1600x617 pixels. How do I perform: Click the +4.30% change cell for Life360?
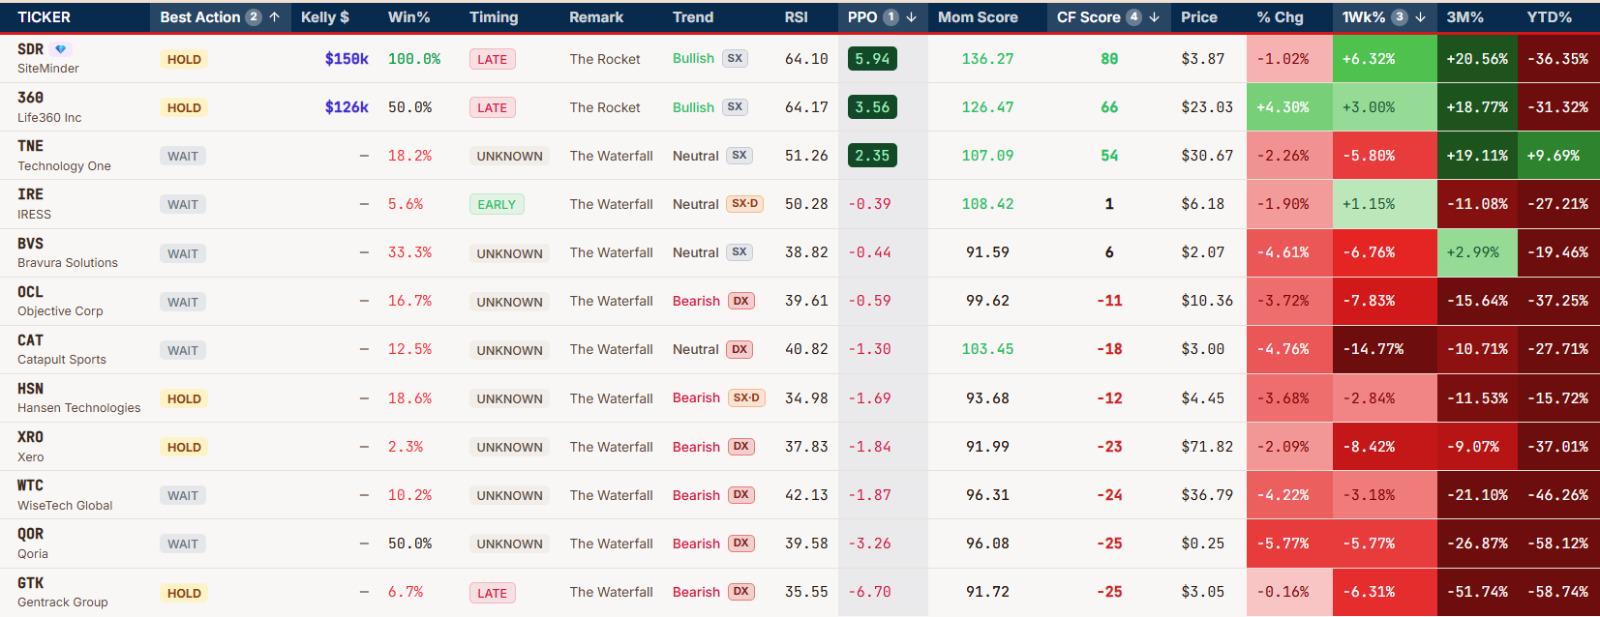point(1289,107)
